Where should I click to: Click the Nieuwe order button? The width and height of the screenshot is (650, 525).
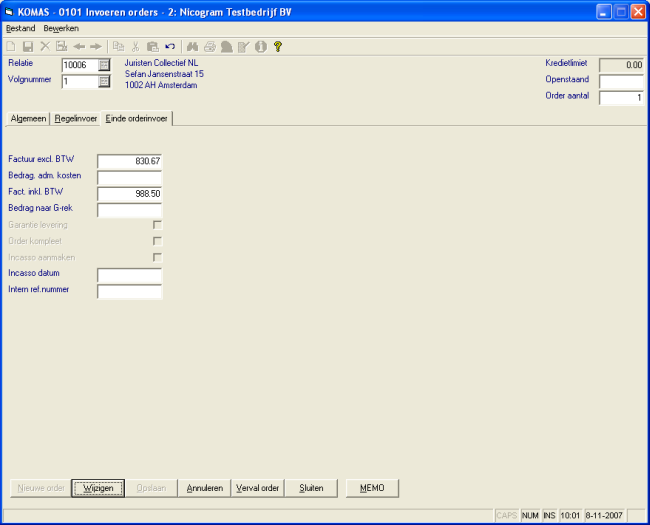click(41, 488)
